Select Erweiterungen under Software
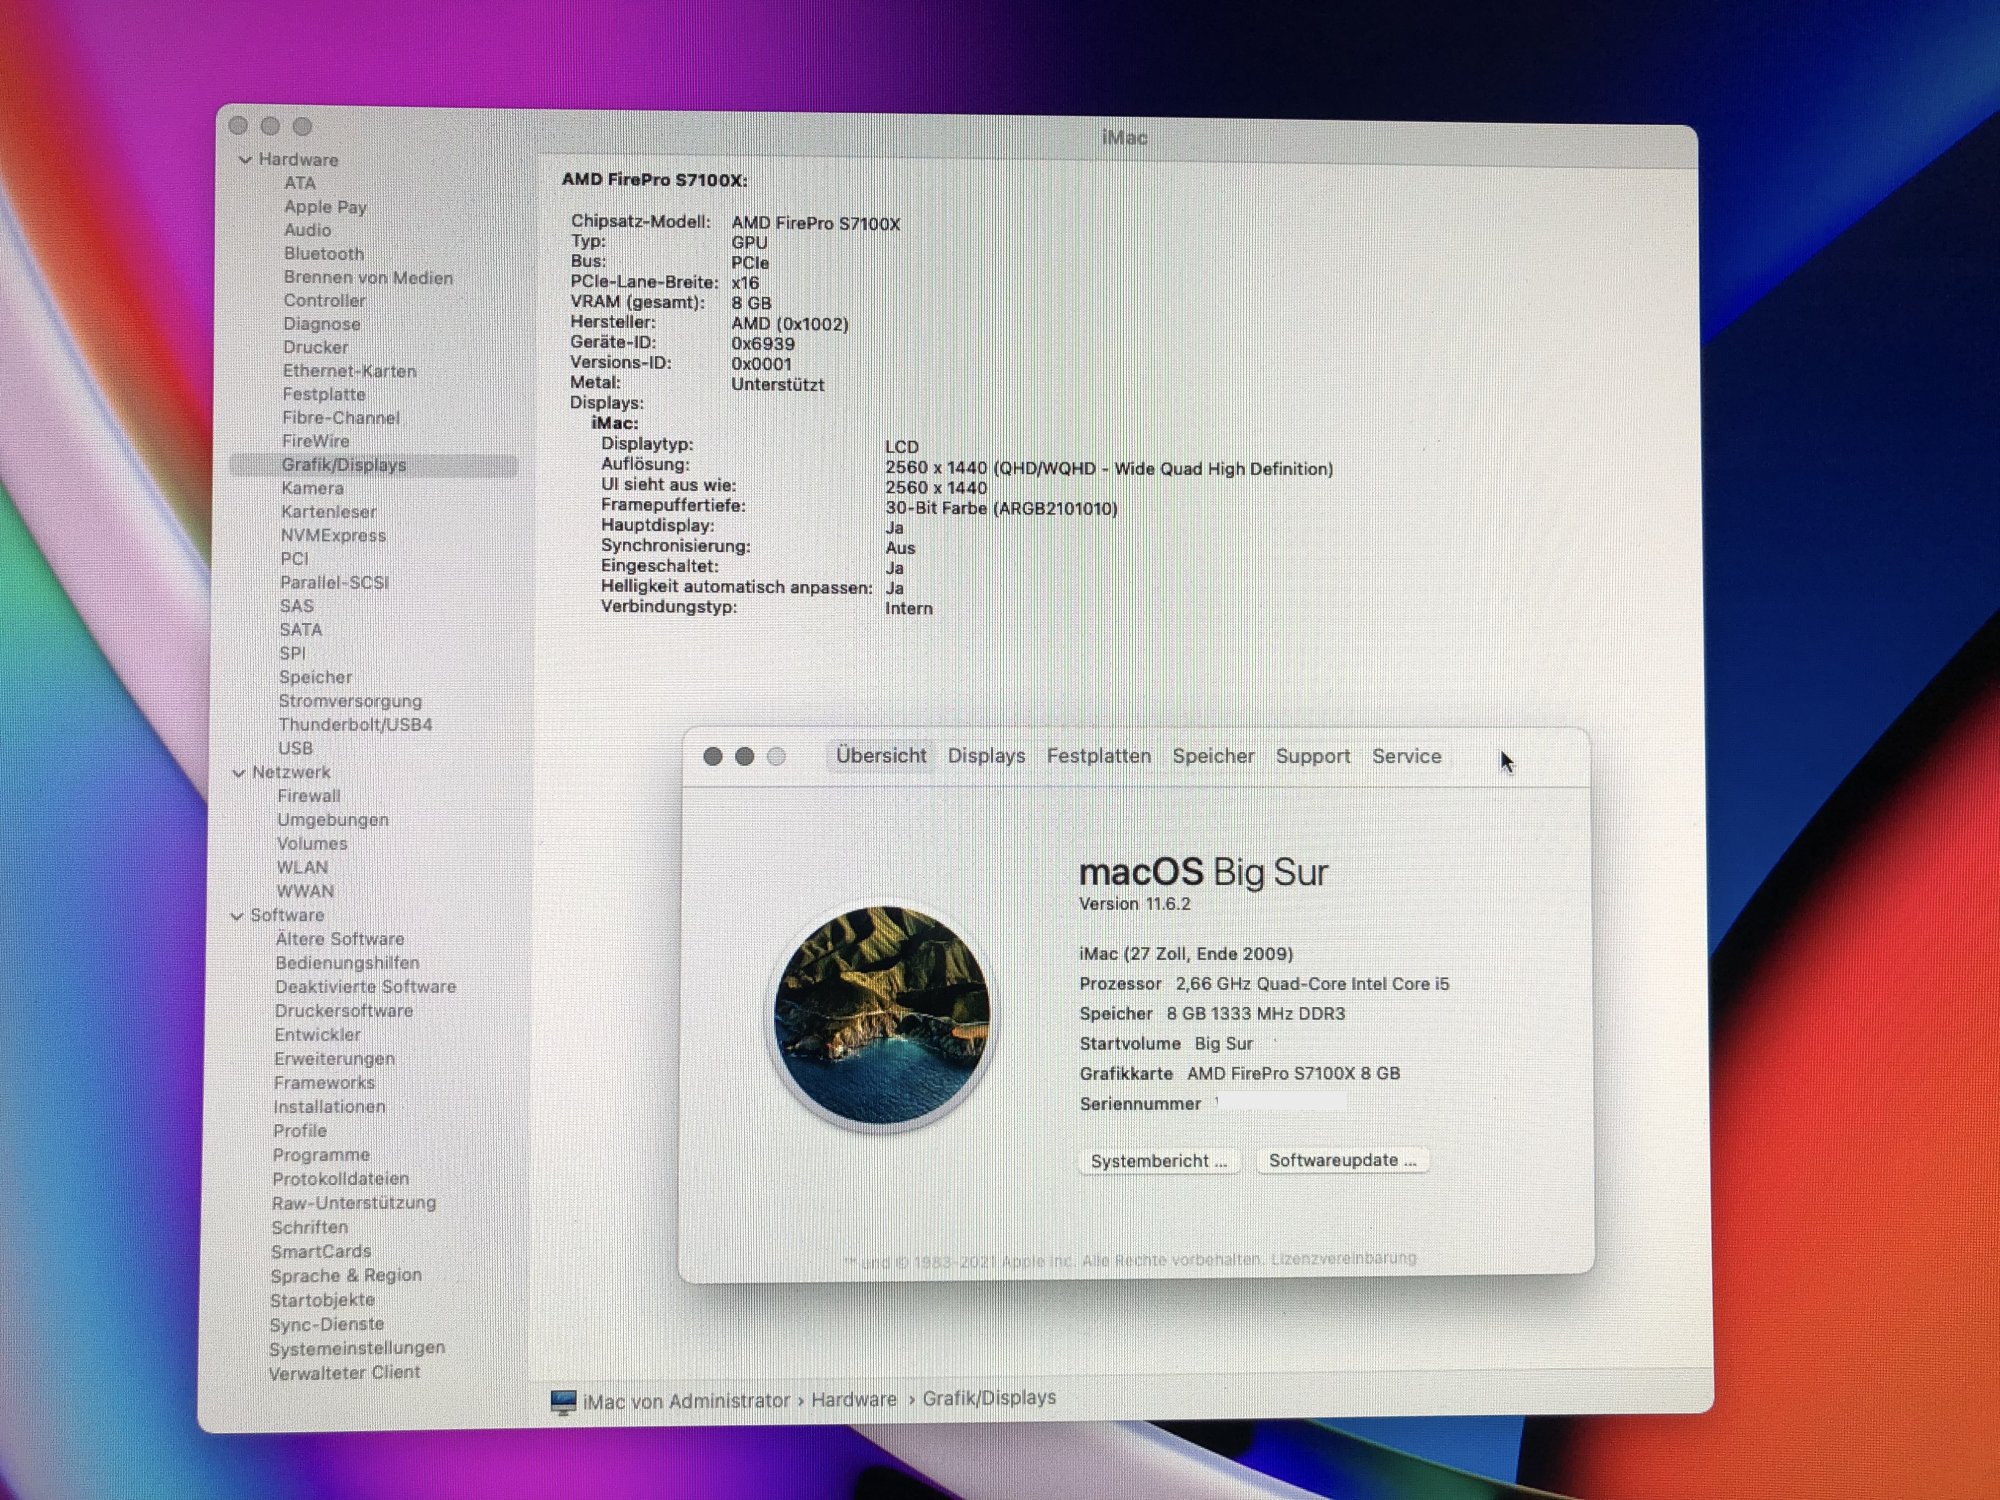 click(334, 1059)
